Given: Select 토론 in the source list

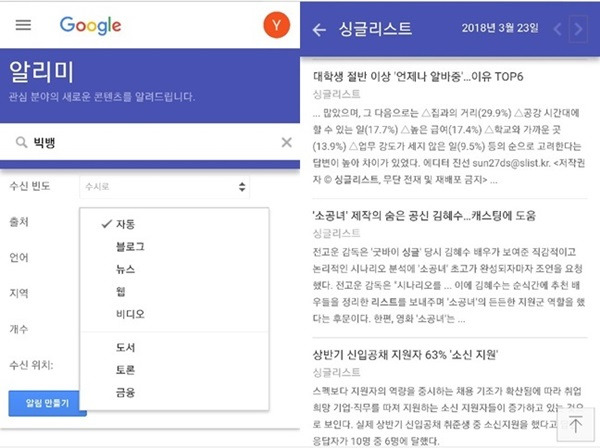Looking at the screenshot, I should [126, 370].
